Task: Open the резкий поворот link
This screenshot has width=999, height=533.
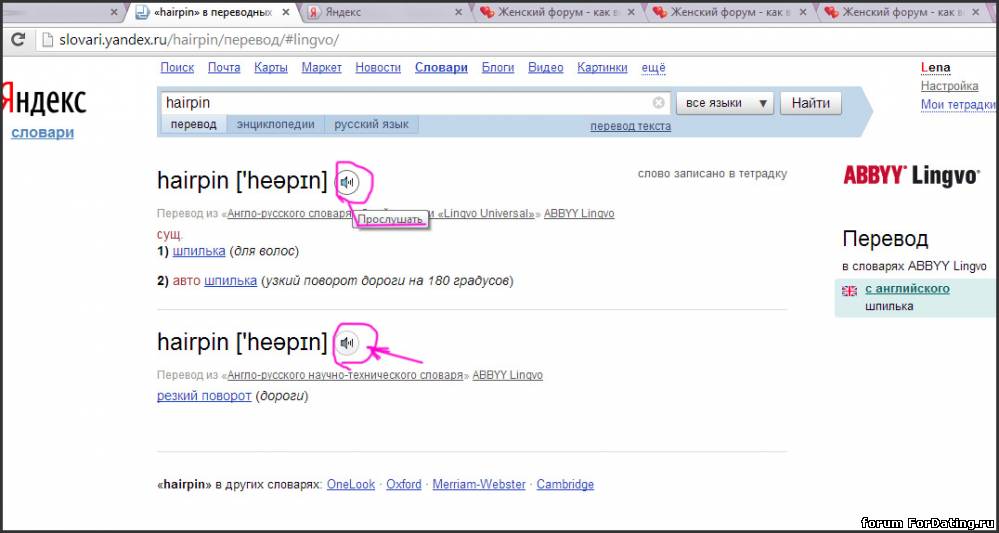Action: pos(204,396)
